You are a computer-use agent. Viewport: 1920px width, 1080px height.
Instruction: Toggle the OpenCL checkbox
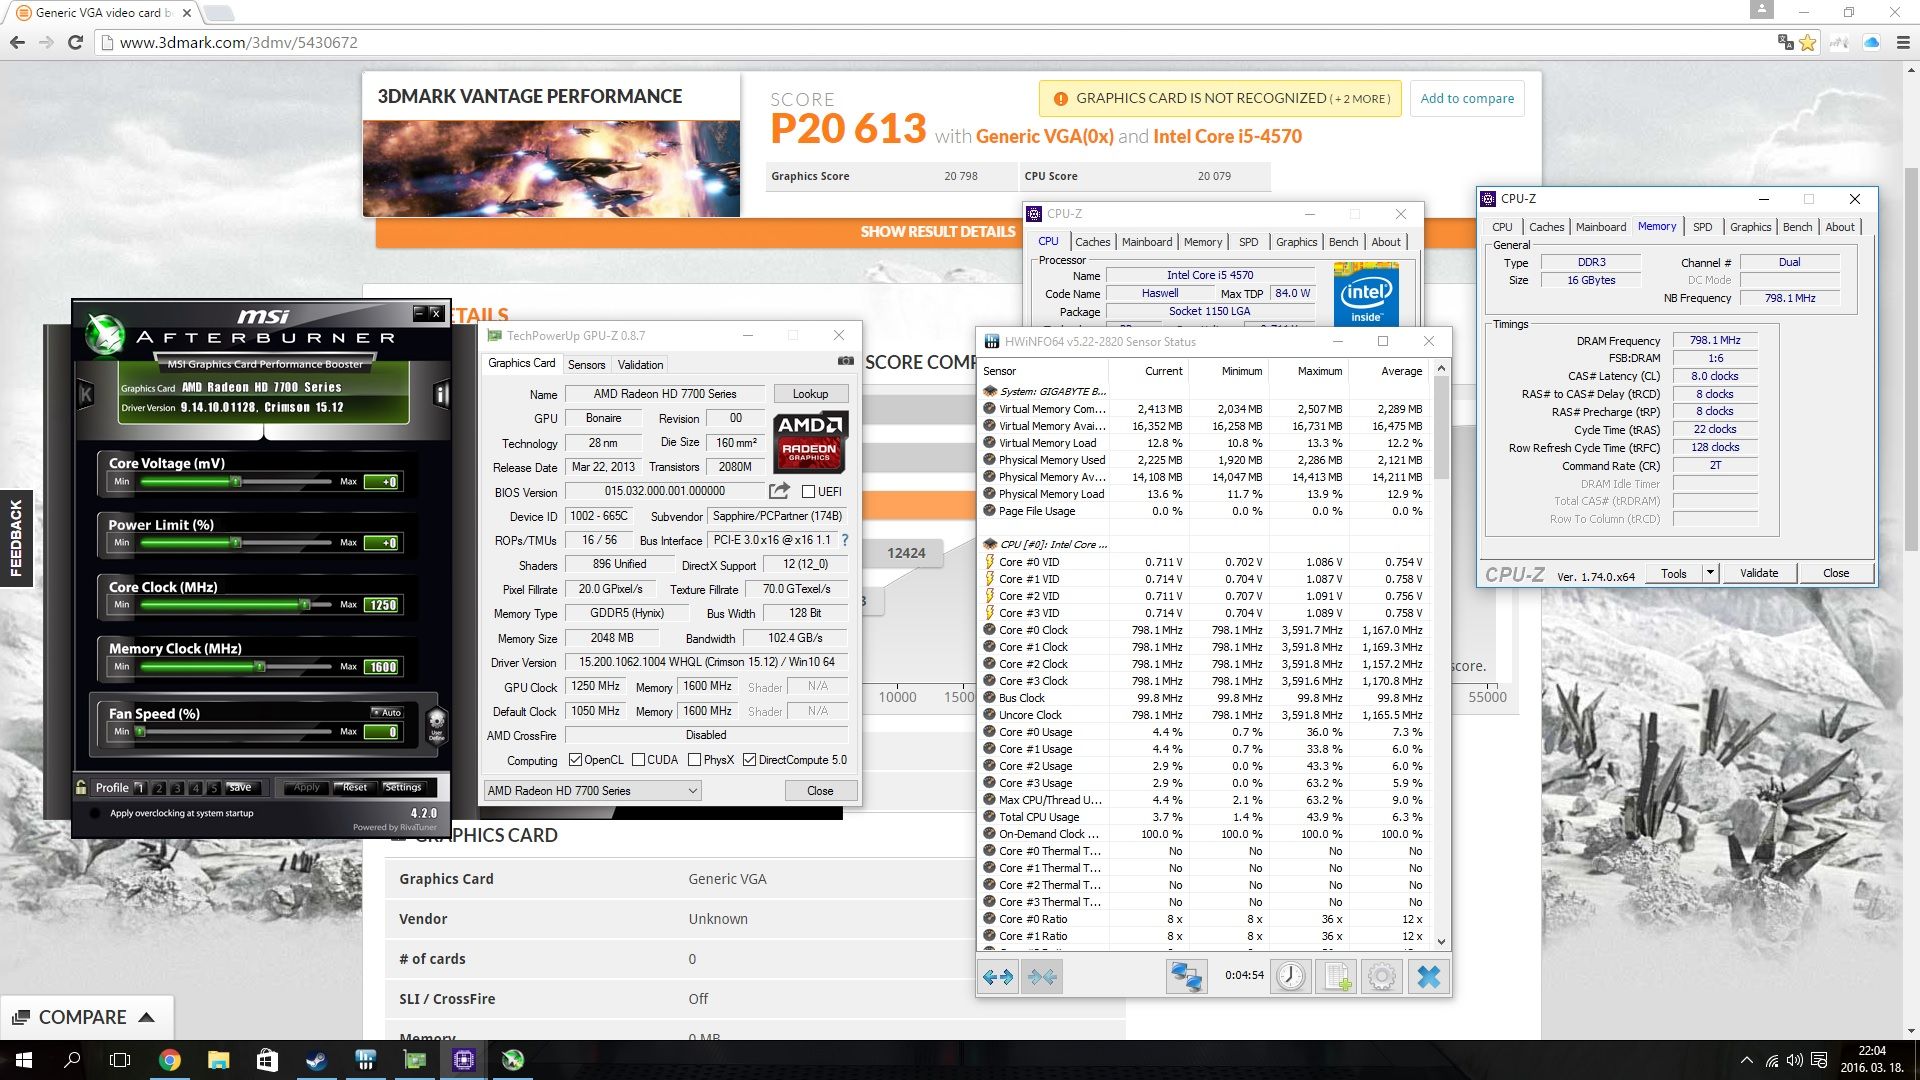click(x=575, y=760)
